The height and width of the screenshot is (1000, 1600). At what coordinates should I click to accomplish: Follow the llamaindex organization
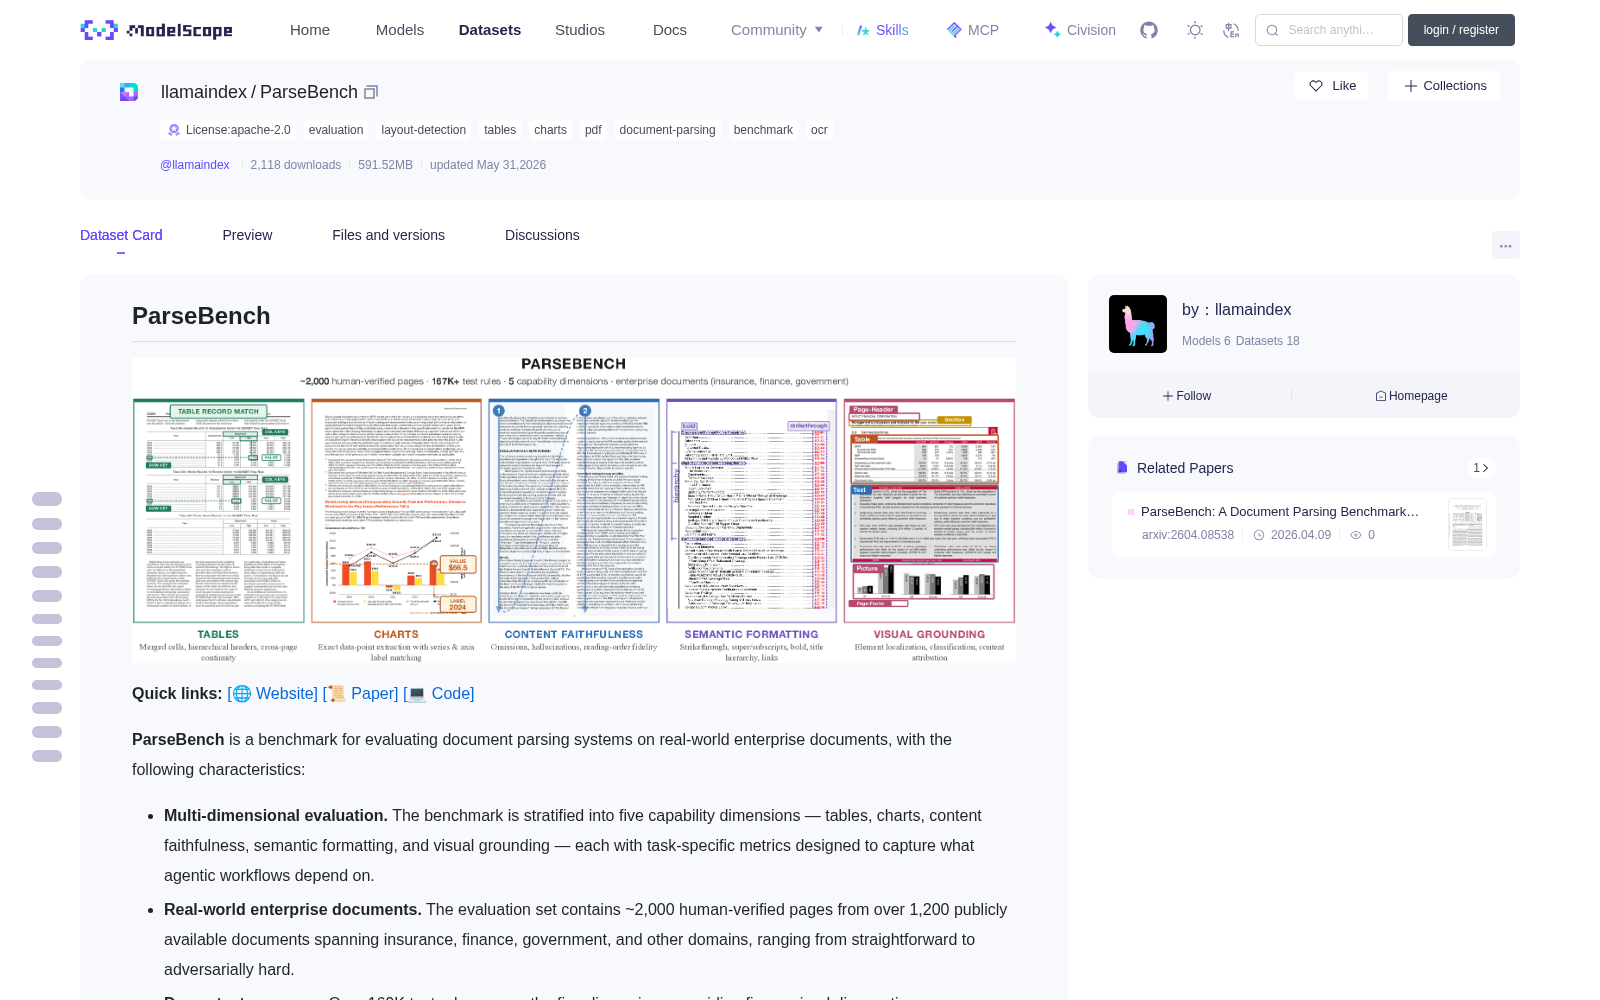click(x=1187, y=396)
